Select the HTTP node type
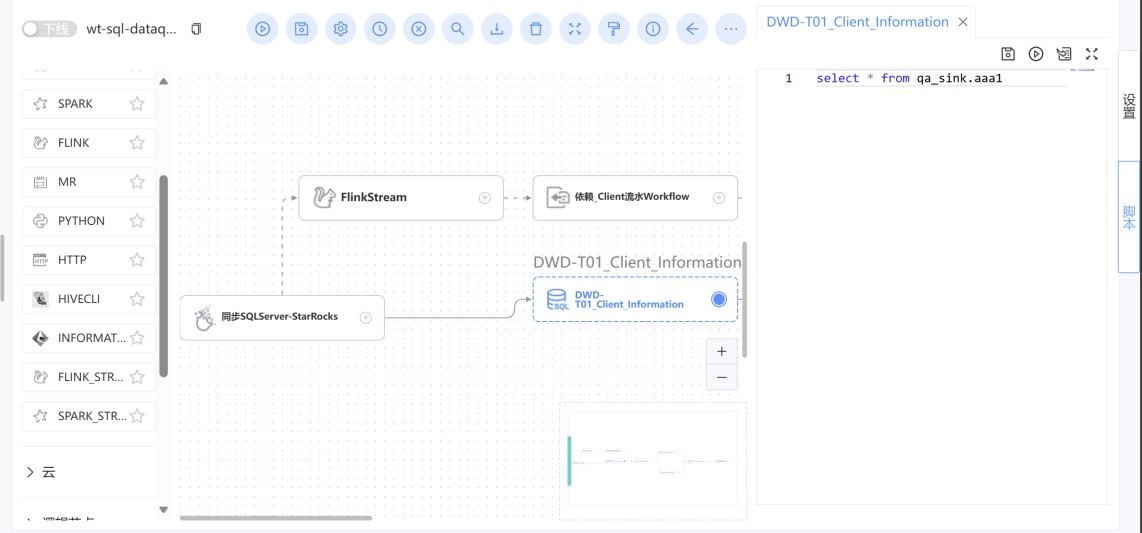 89,259
